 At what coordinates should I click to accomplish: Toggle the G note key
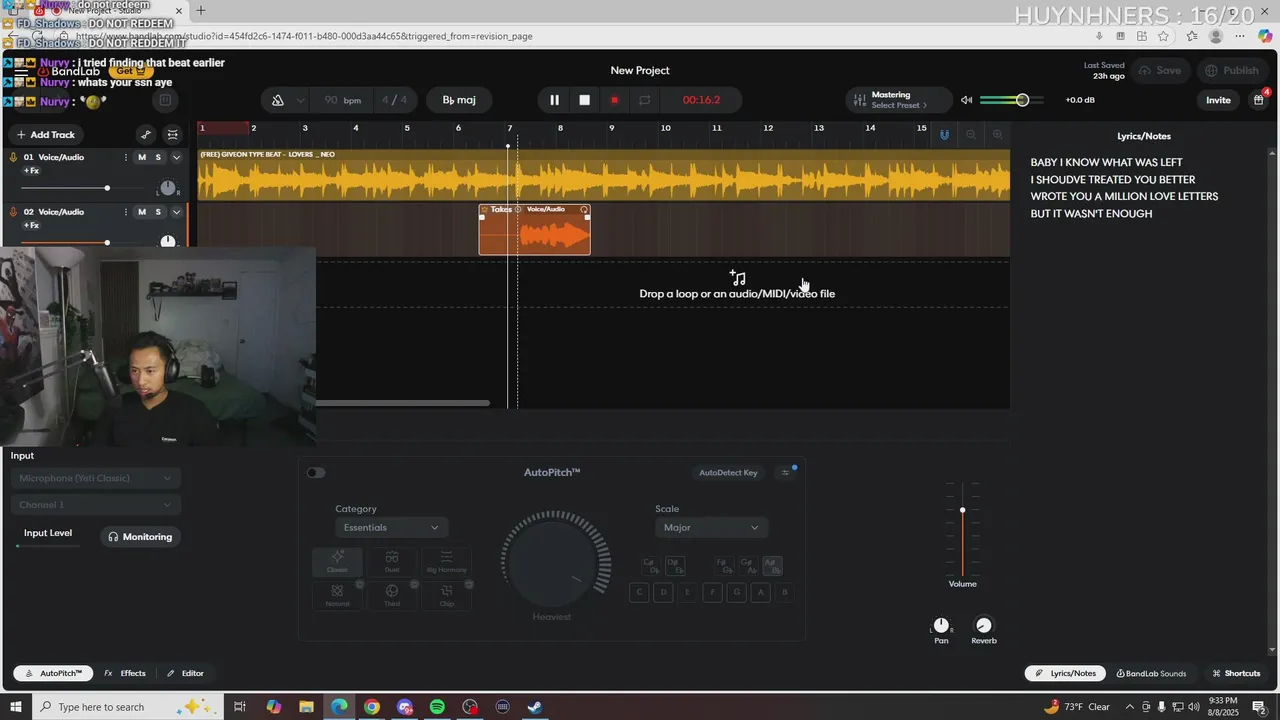(737, 593)
